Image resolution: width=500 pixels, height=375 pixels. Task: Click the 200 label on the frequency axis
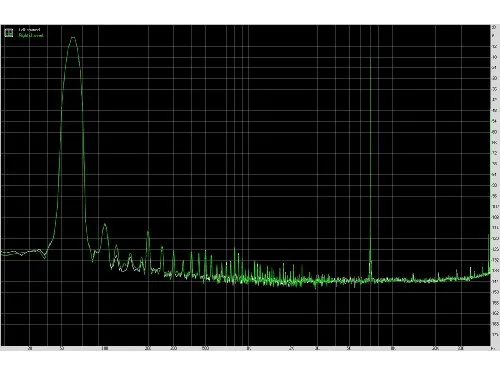(x=148, y=349)
